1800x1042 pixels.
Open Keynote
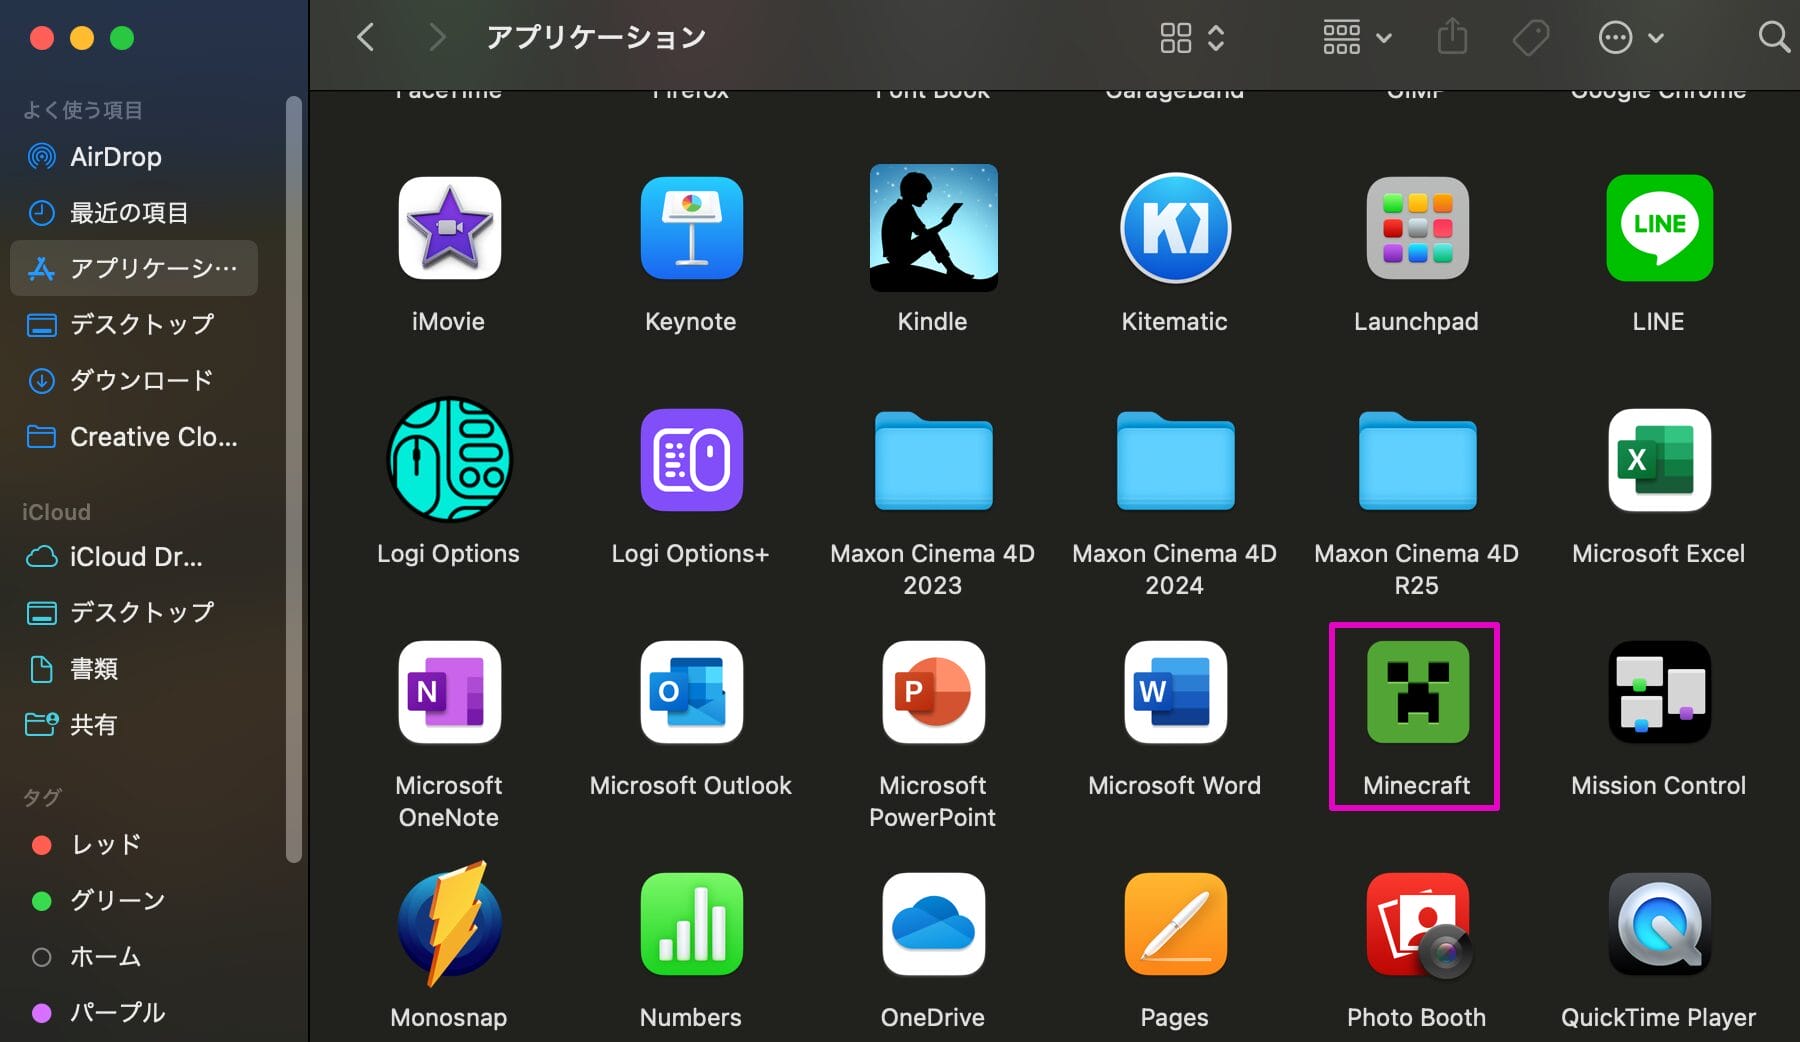[690, 228]
